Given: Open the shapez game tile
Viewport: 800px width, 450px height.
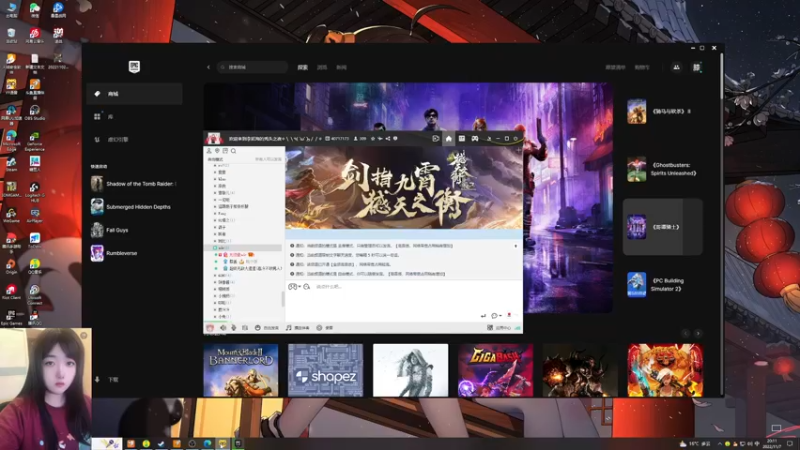Looking at the screenshot, I should click(326, 370).
